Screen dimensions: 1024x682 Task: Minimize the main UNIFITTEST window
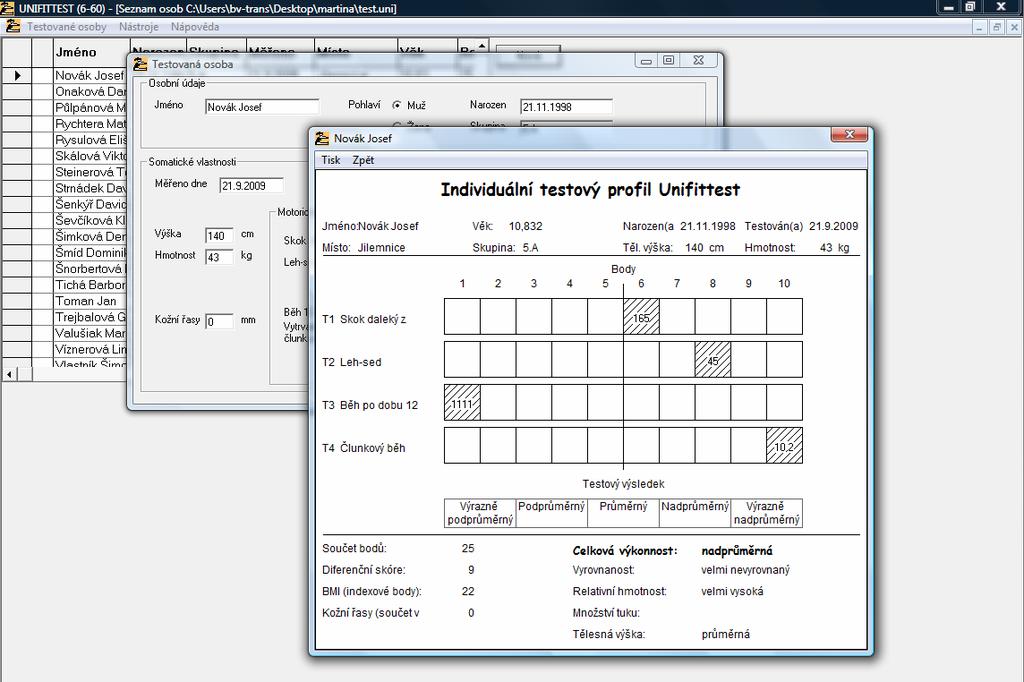(948, 7)
